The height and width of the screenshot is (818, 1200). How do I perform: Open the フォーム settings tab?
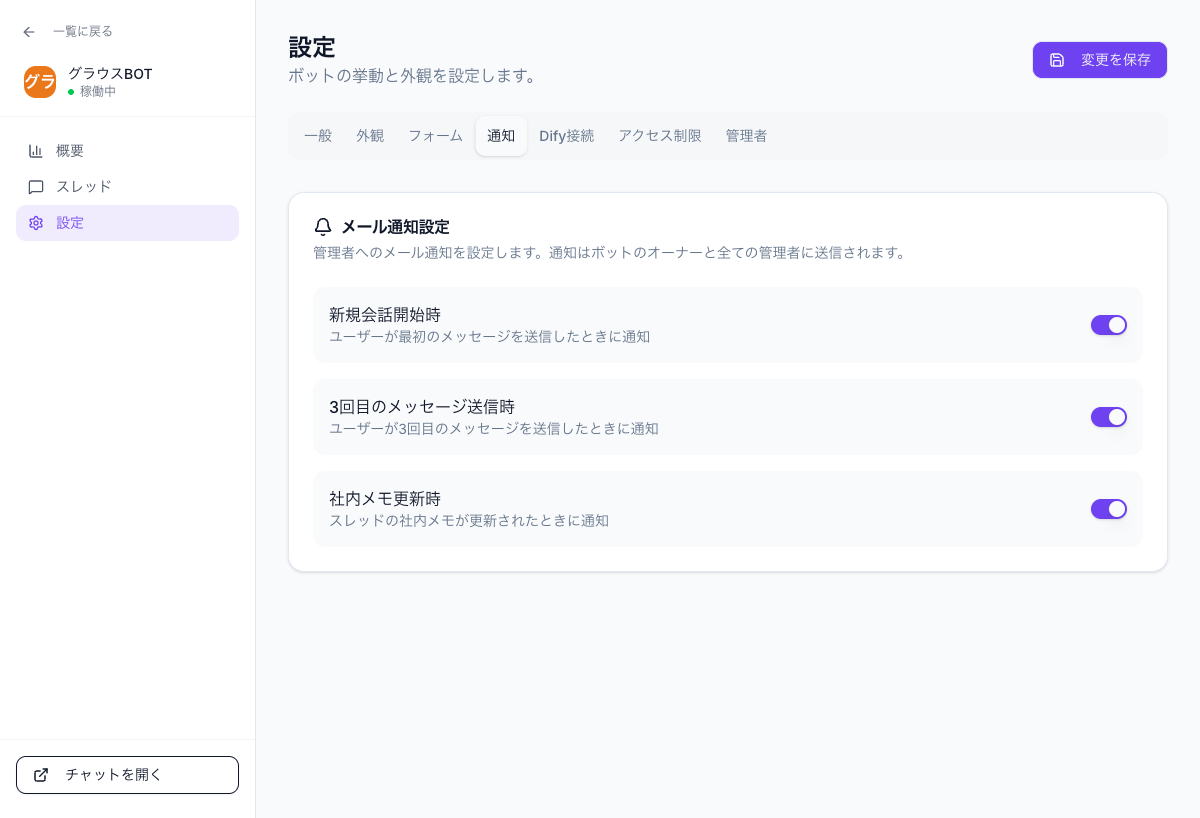(x=435, y=136)
